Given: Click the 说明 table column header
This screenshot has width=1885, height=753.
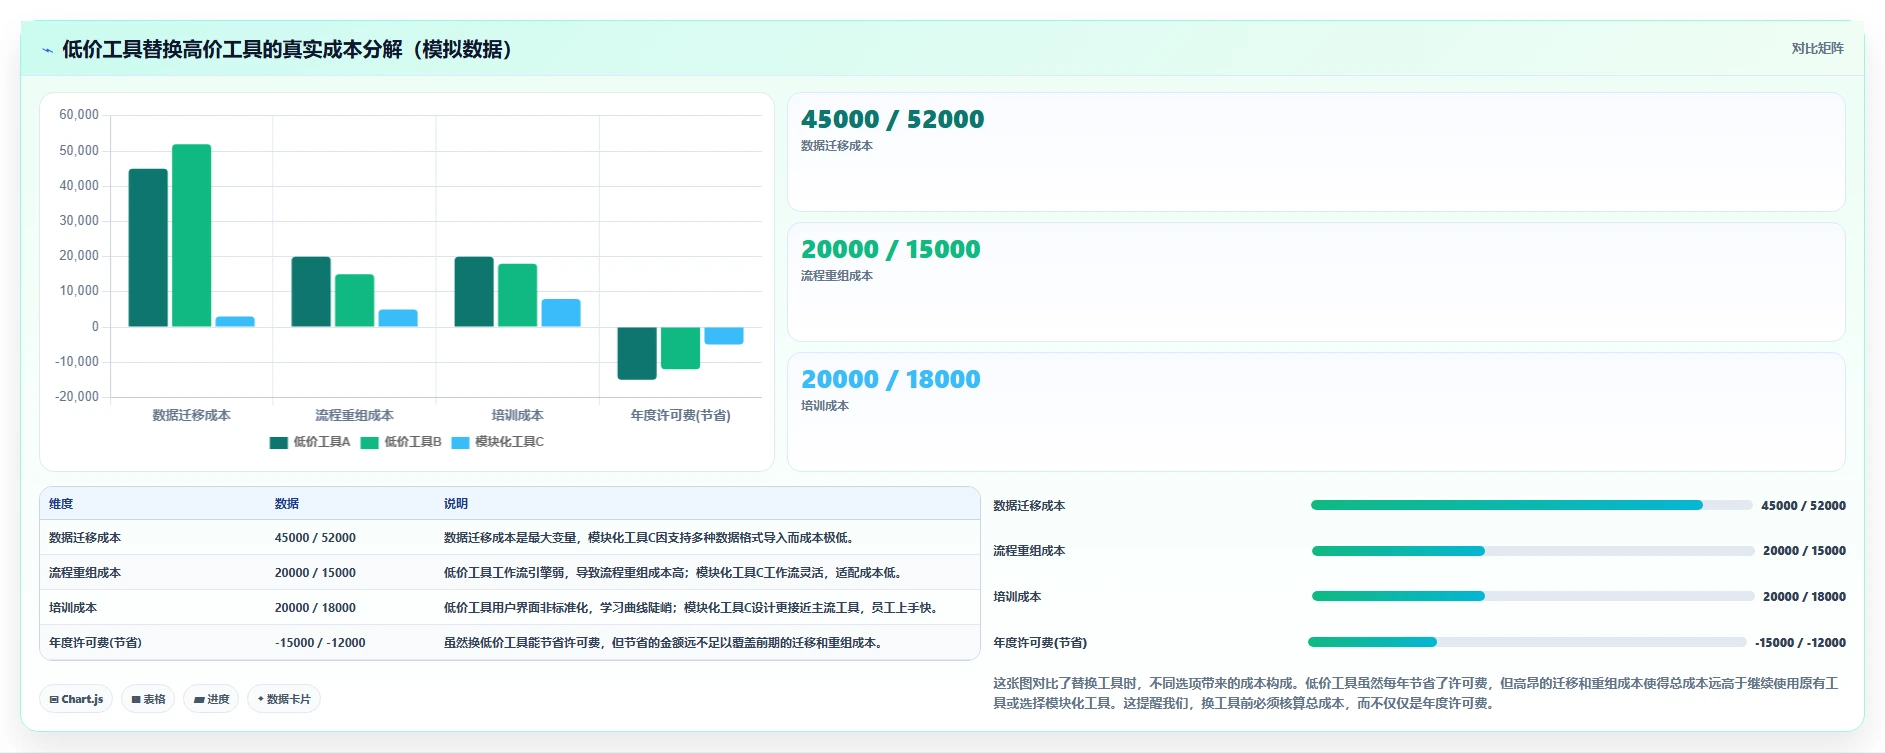Looking at the screenshot, I should click(x=456, y=504).
